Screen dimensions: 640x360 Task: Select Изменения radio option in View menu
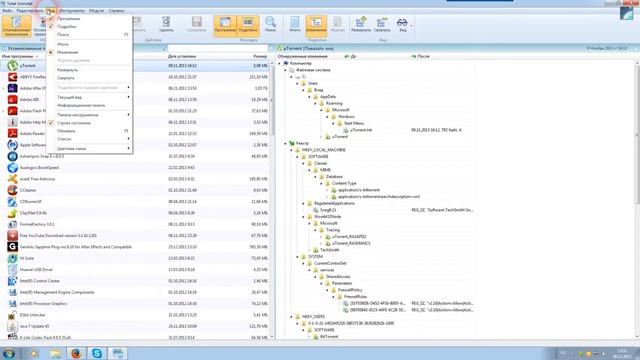point(51,52)
